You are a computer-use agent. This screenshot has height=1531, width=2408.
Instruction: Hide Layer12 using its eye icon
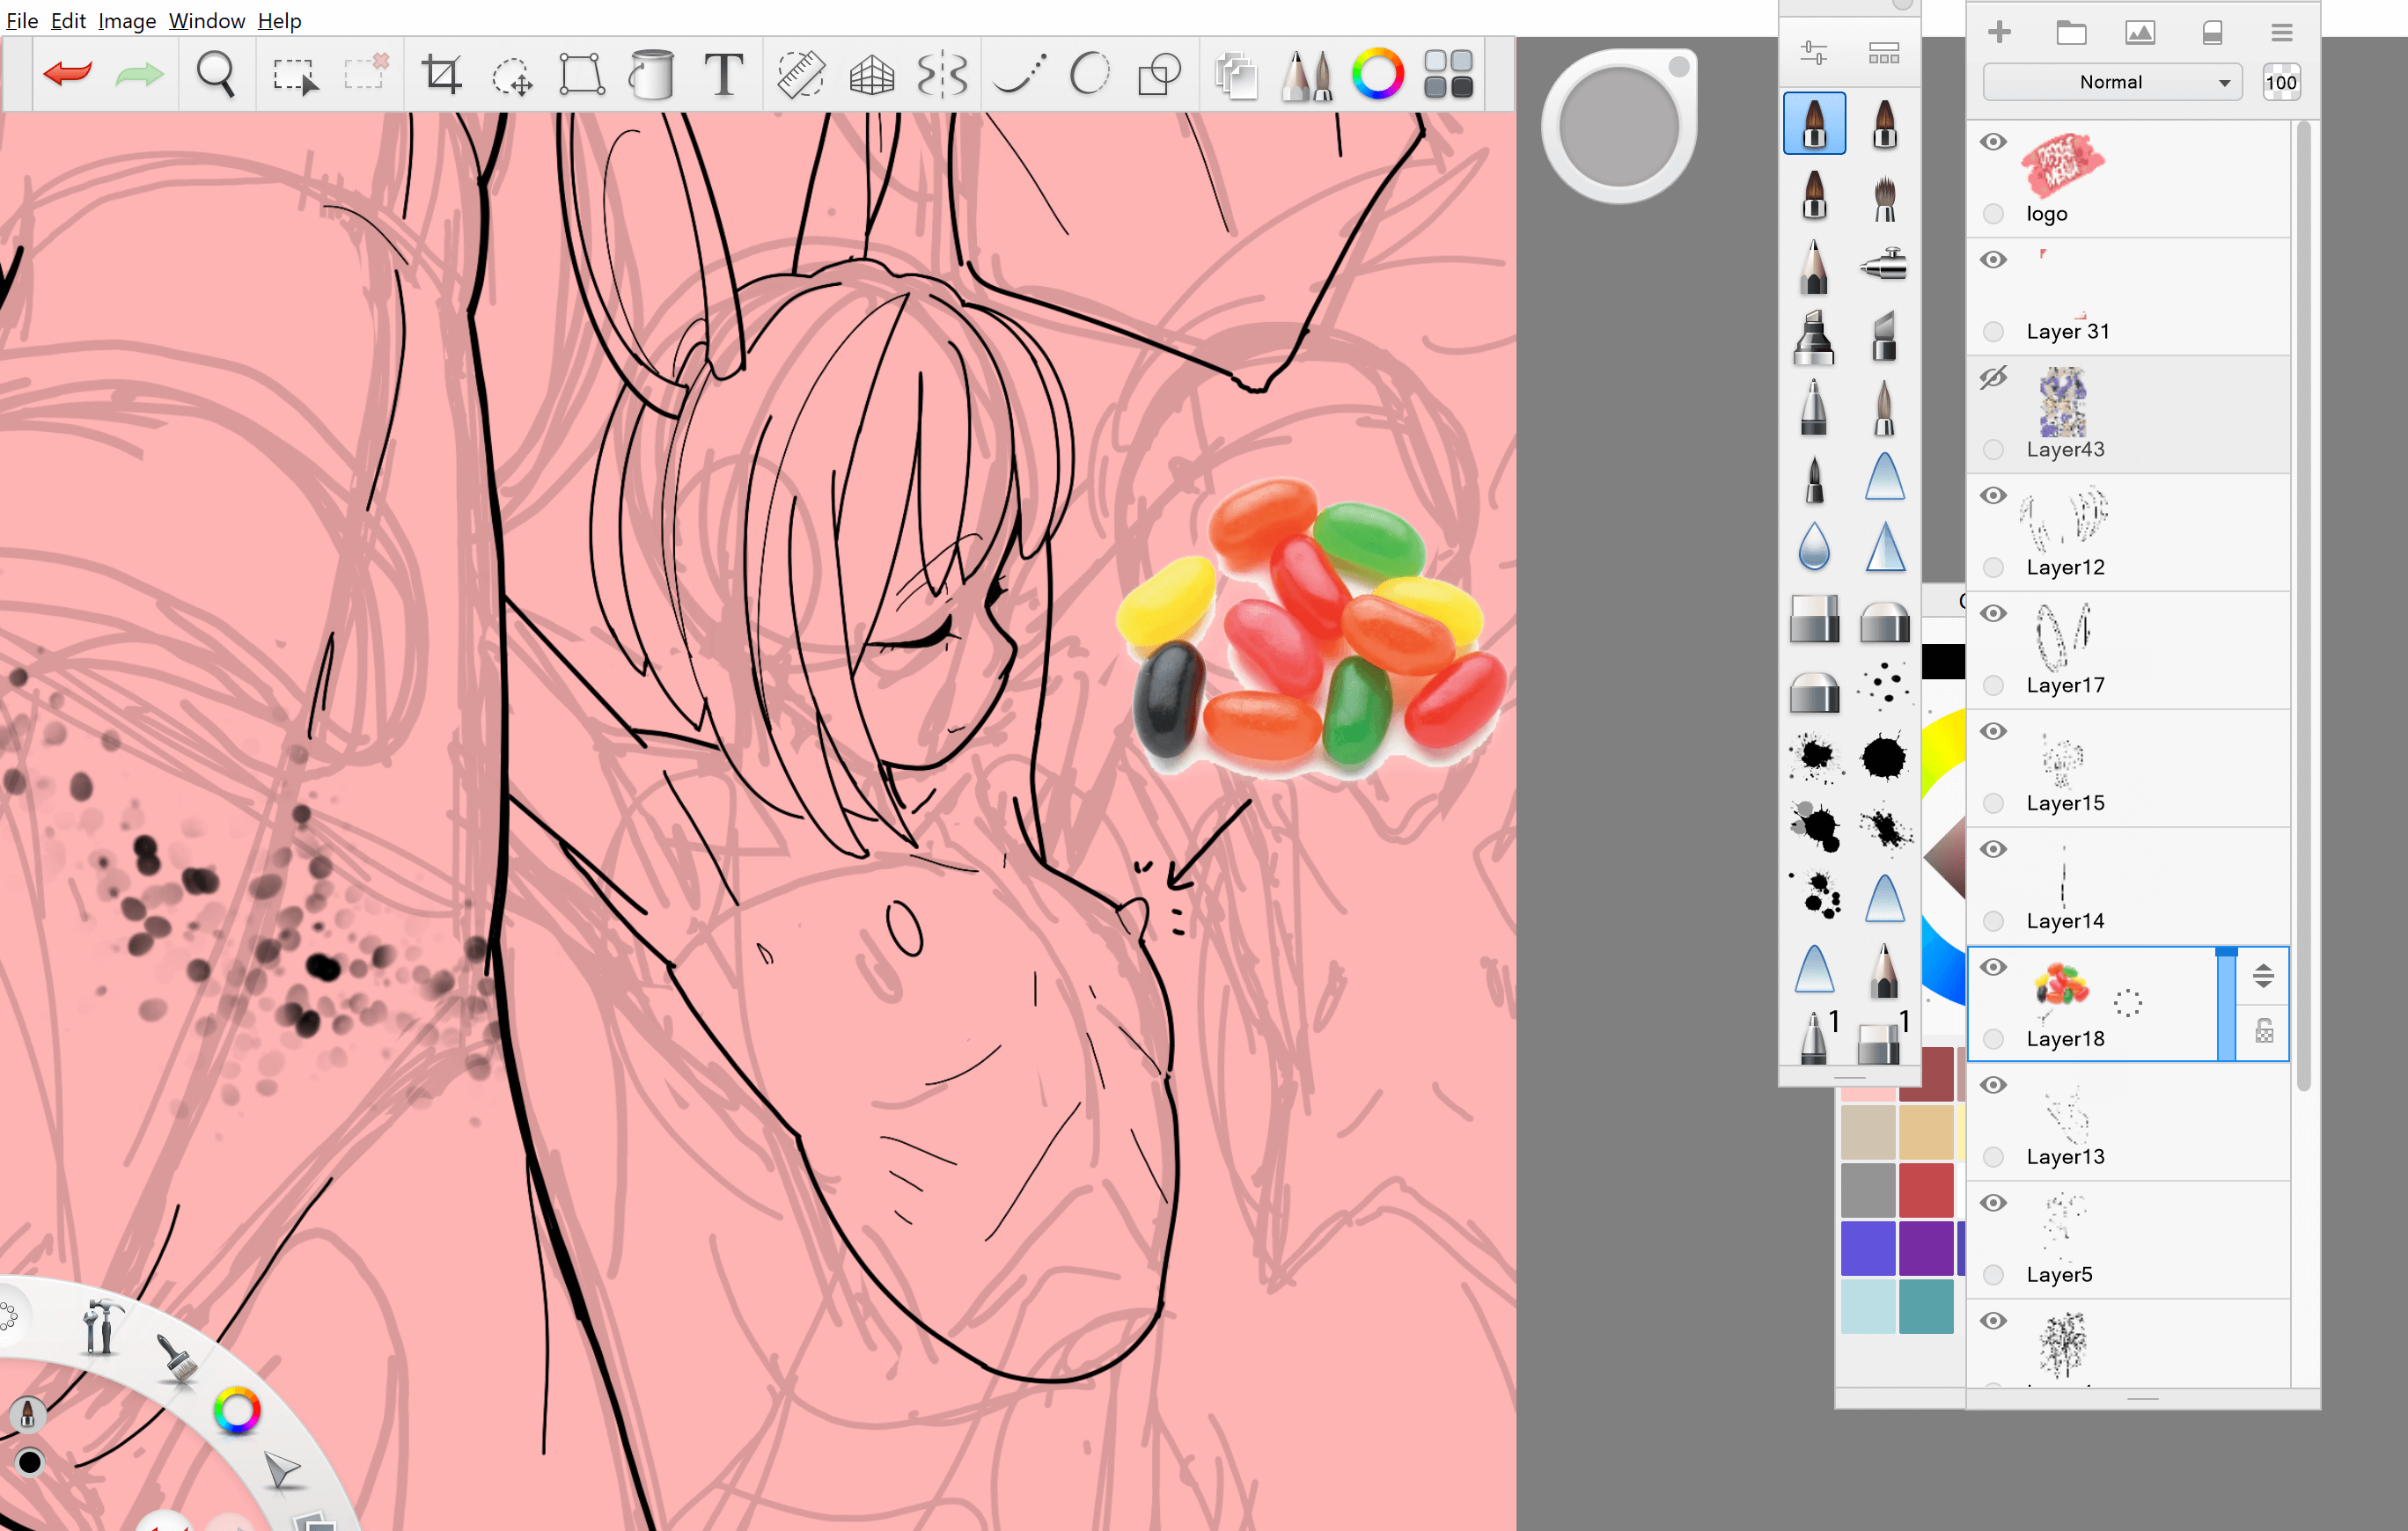[1993, 496]
